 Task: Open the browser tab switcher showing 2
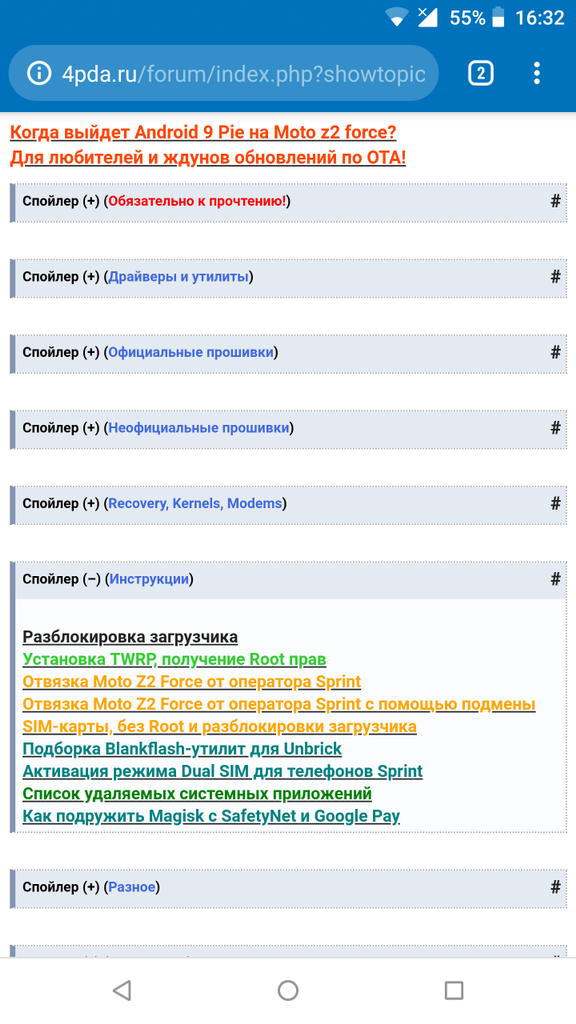pos(481,73)
